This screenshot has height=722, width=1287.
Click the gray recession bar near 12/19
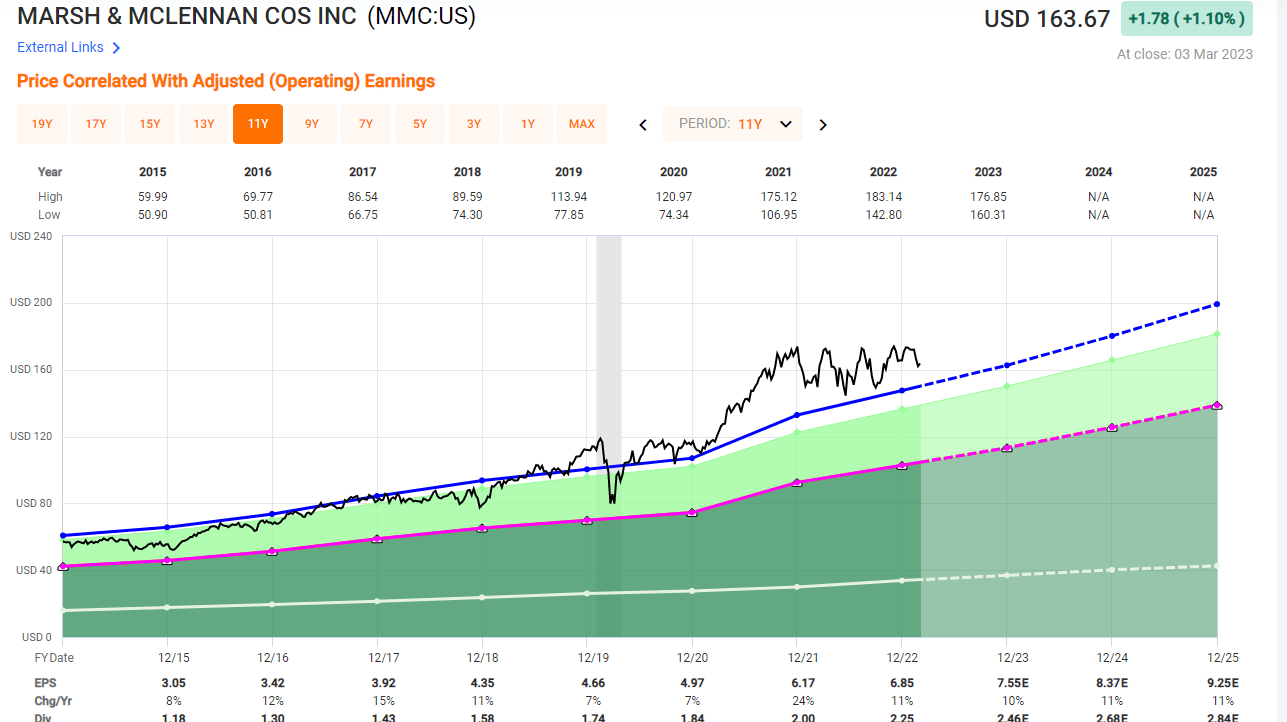(609, 436)
